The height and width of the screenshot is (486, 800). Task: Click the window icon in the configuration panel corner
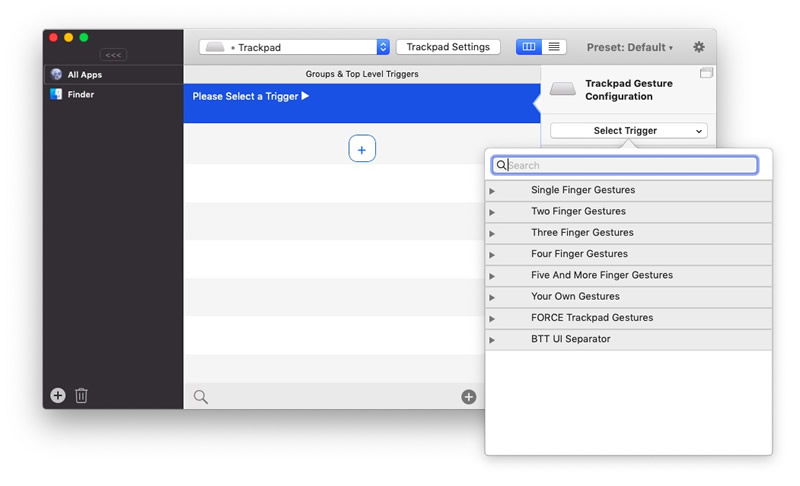tap(706, 73)
